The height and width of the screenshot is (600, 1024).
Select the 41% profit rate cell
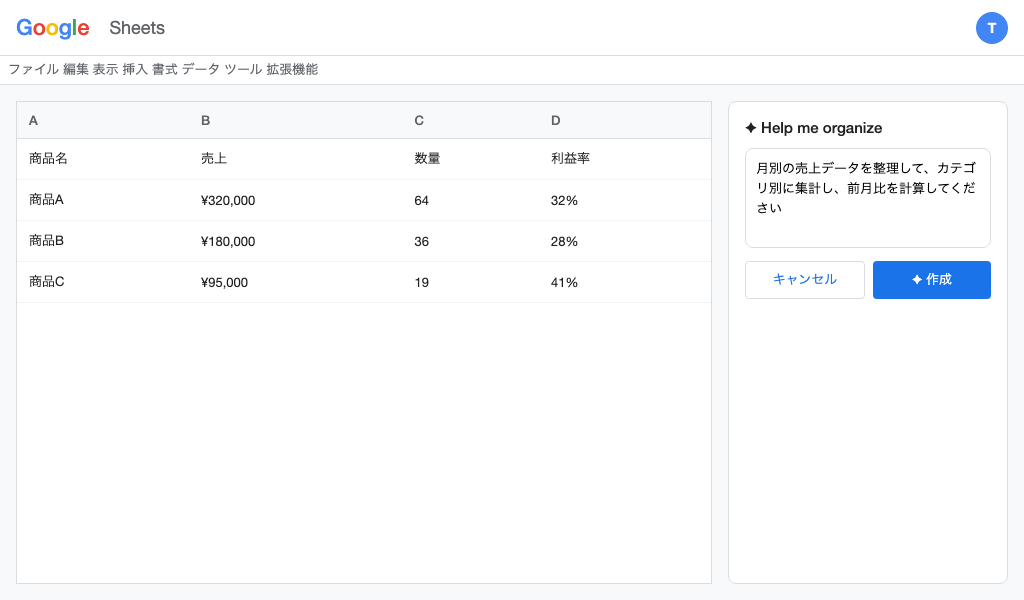tap(564, 282)
